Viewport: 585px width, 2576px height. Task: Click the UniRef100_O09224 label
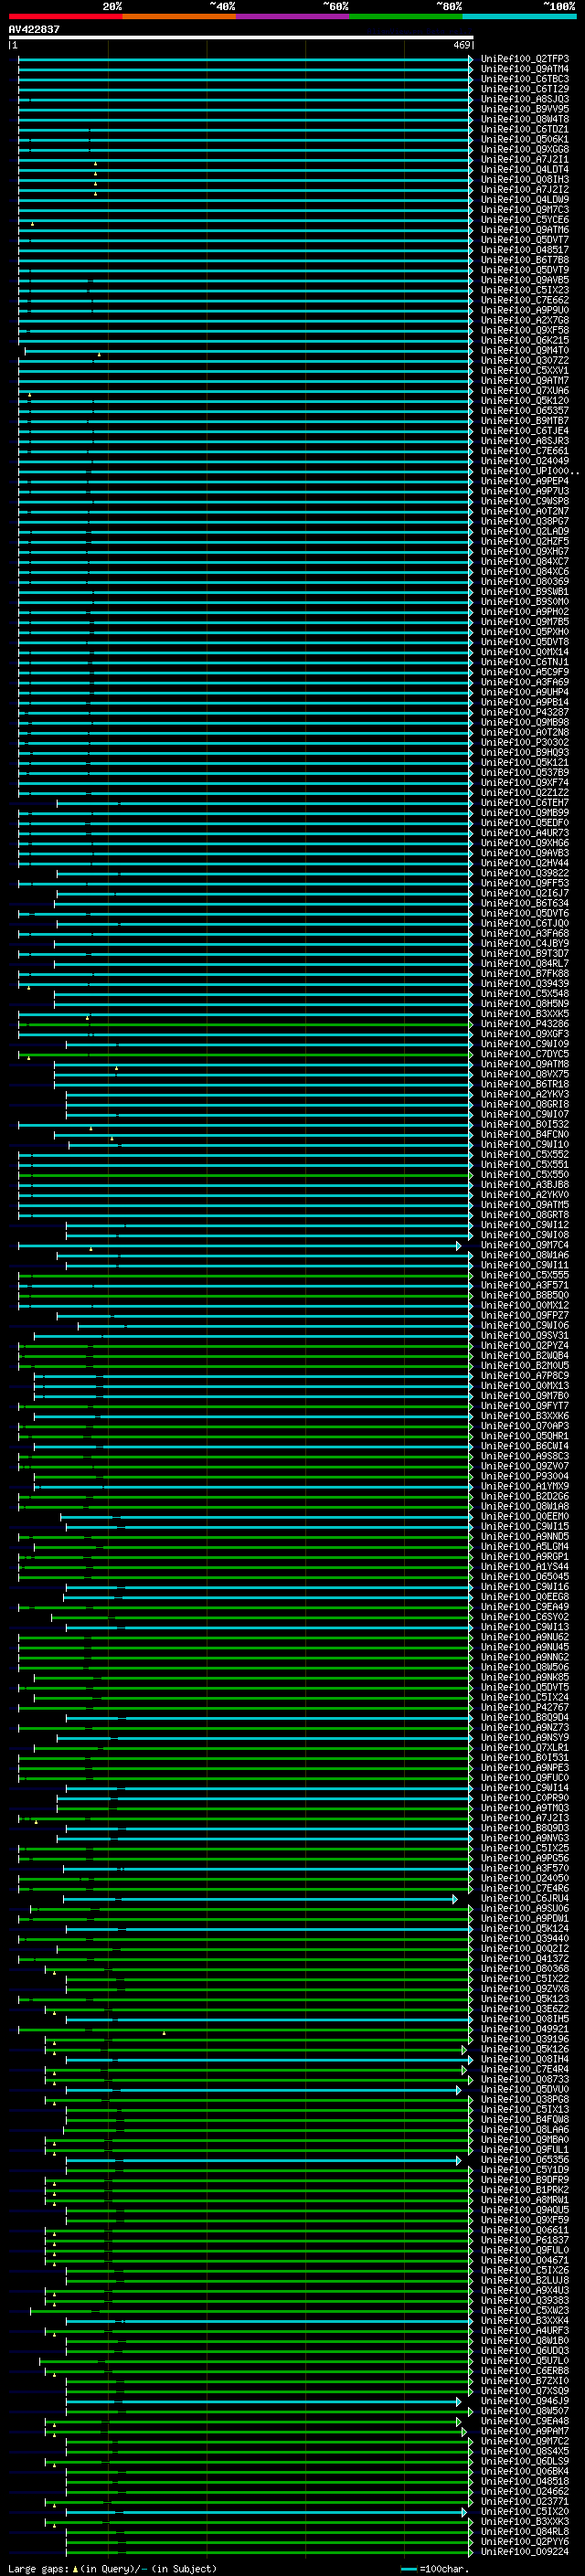525,2551
